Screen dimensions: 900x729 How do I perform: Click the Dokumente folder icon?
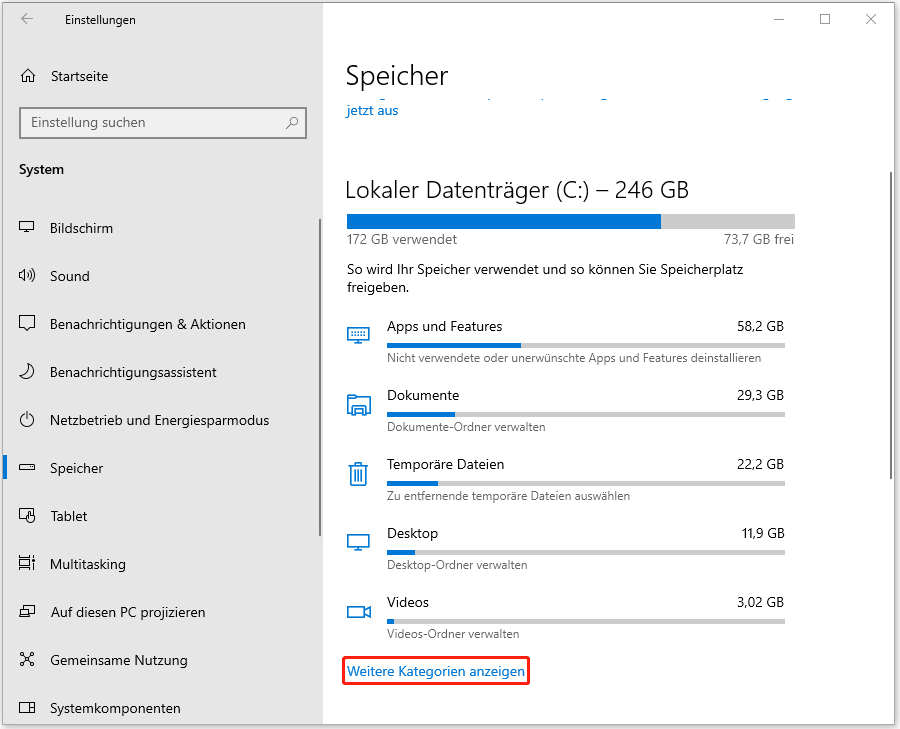point(358,405)
